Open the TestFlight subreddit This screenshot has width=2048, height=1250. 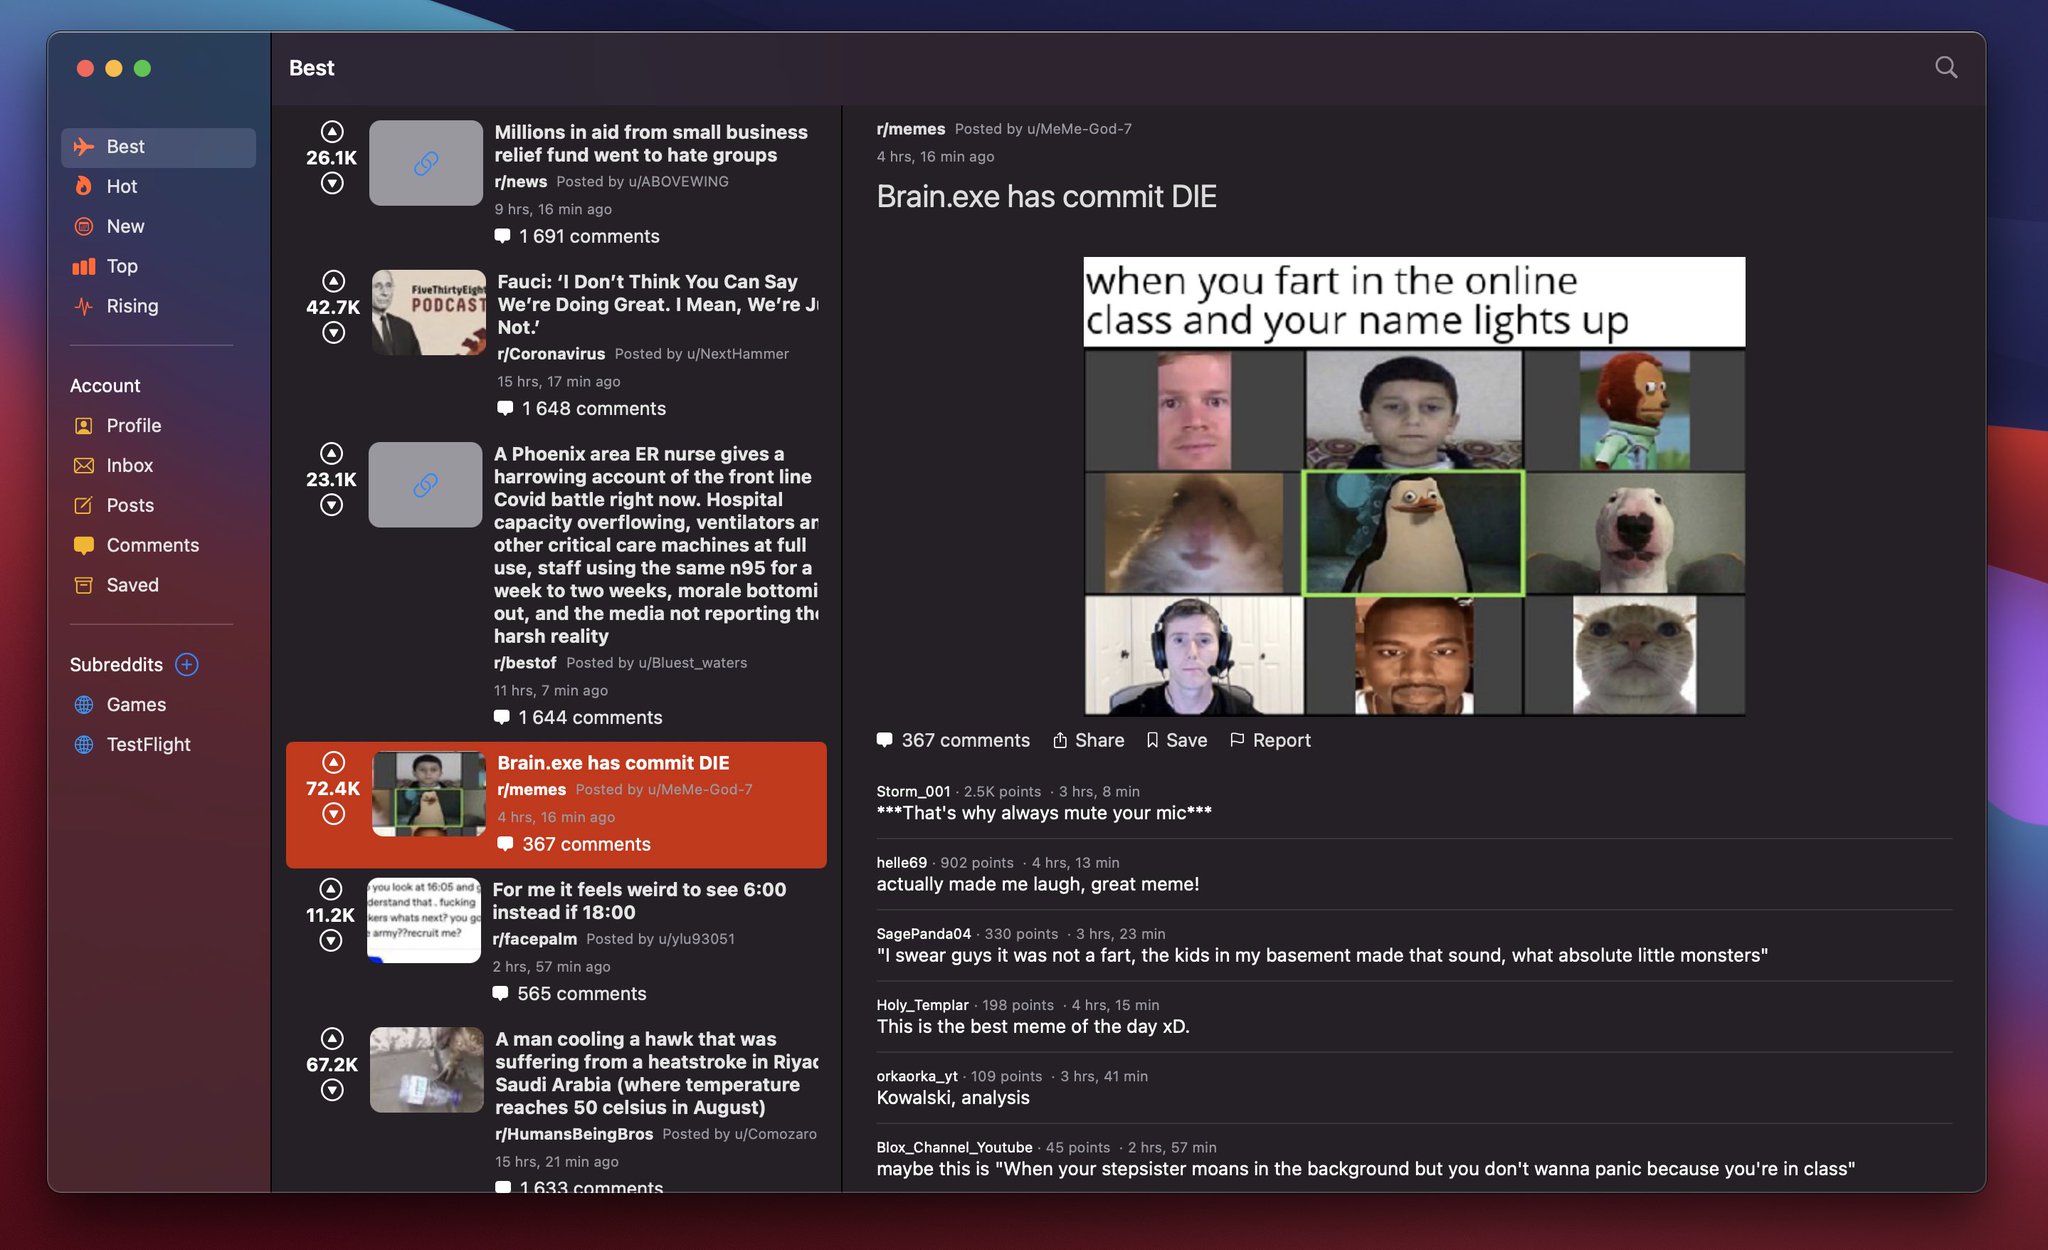pyautogui.click(x=148, y=744)
